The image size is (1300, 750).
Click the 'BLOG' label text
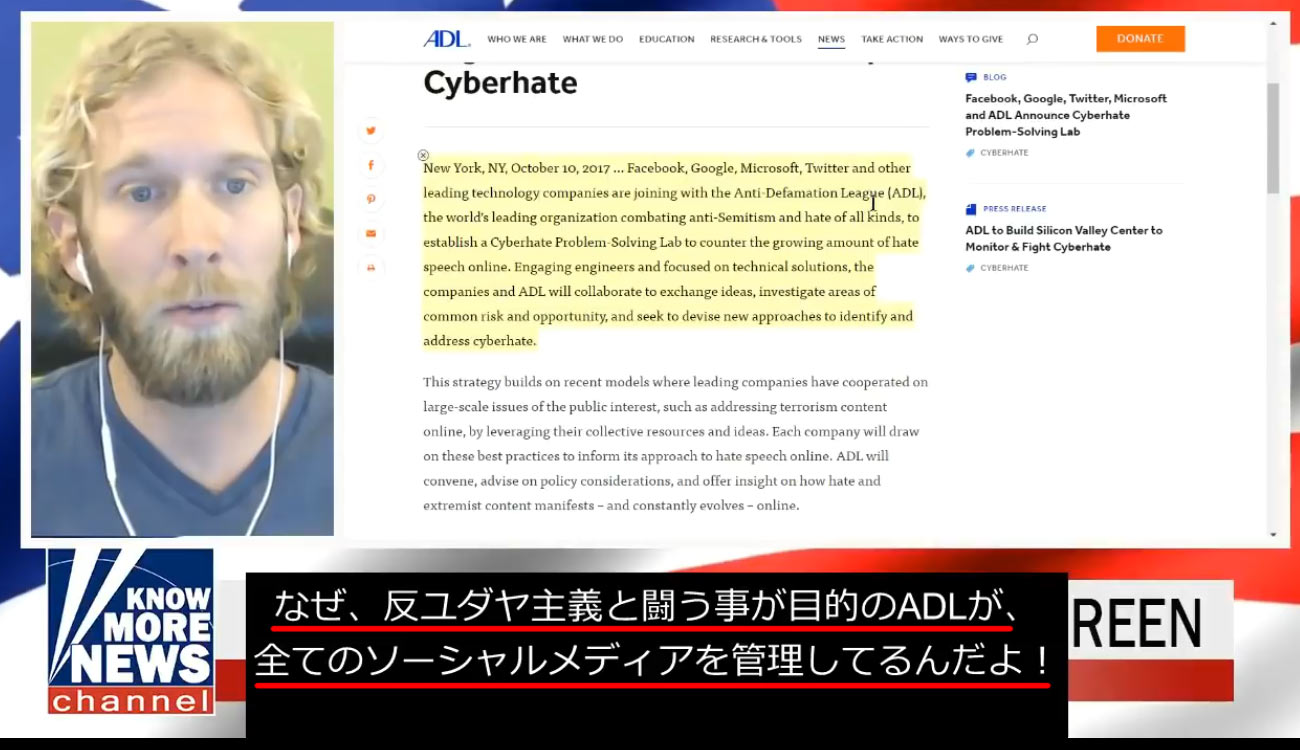tap(995, 77)
